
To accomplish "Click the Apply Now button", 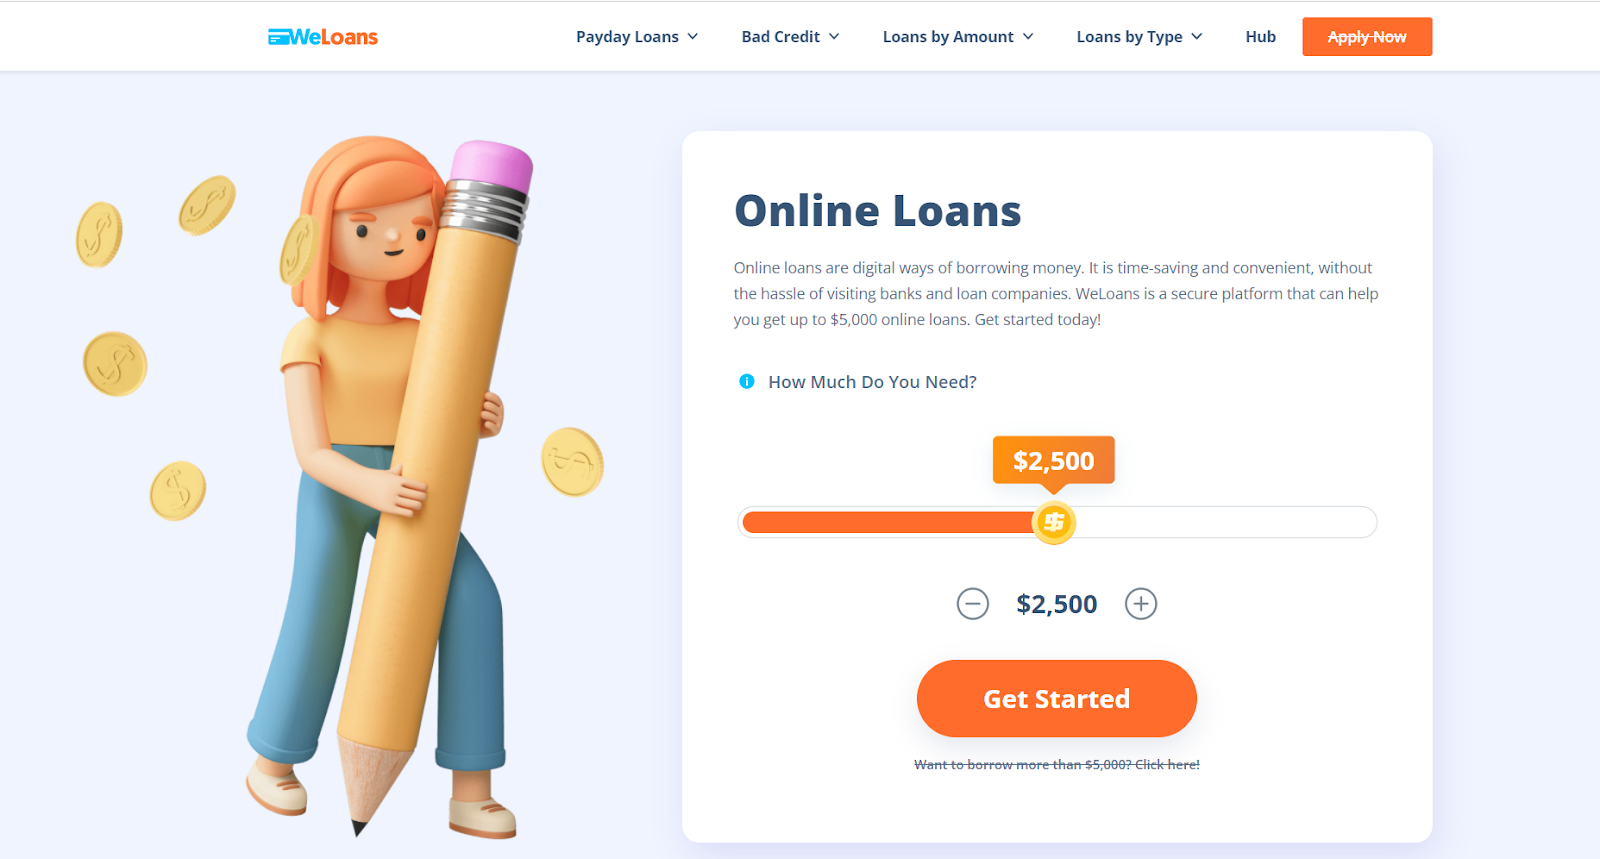I will pos(1367,37).
